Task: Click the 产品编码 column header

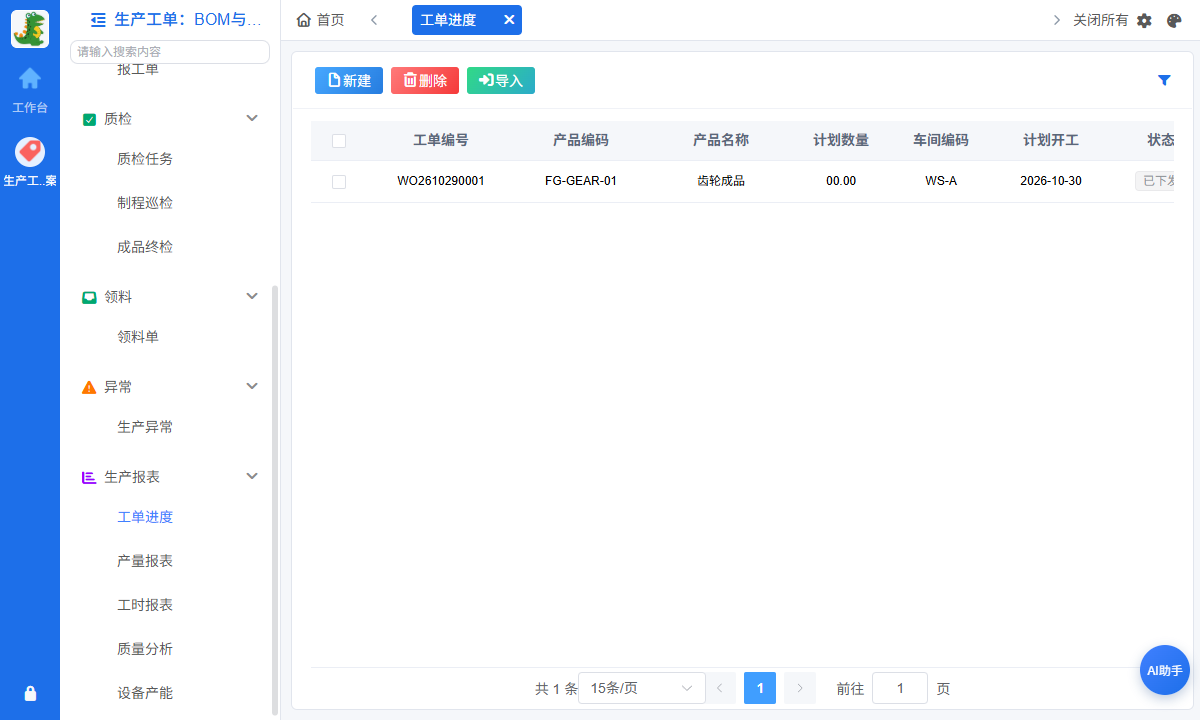Action: coord(581,141)
